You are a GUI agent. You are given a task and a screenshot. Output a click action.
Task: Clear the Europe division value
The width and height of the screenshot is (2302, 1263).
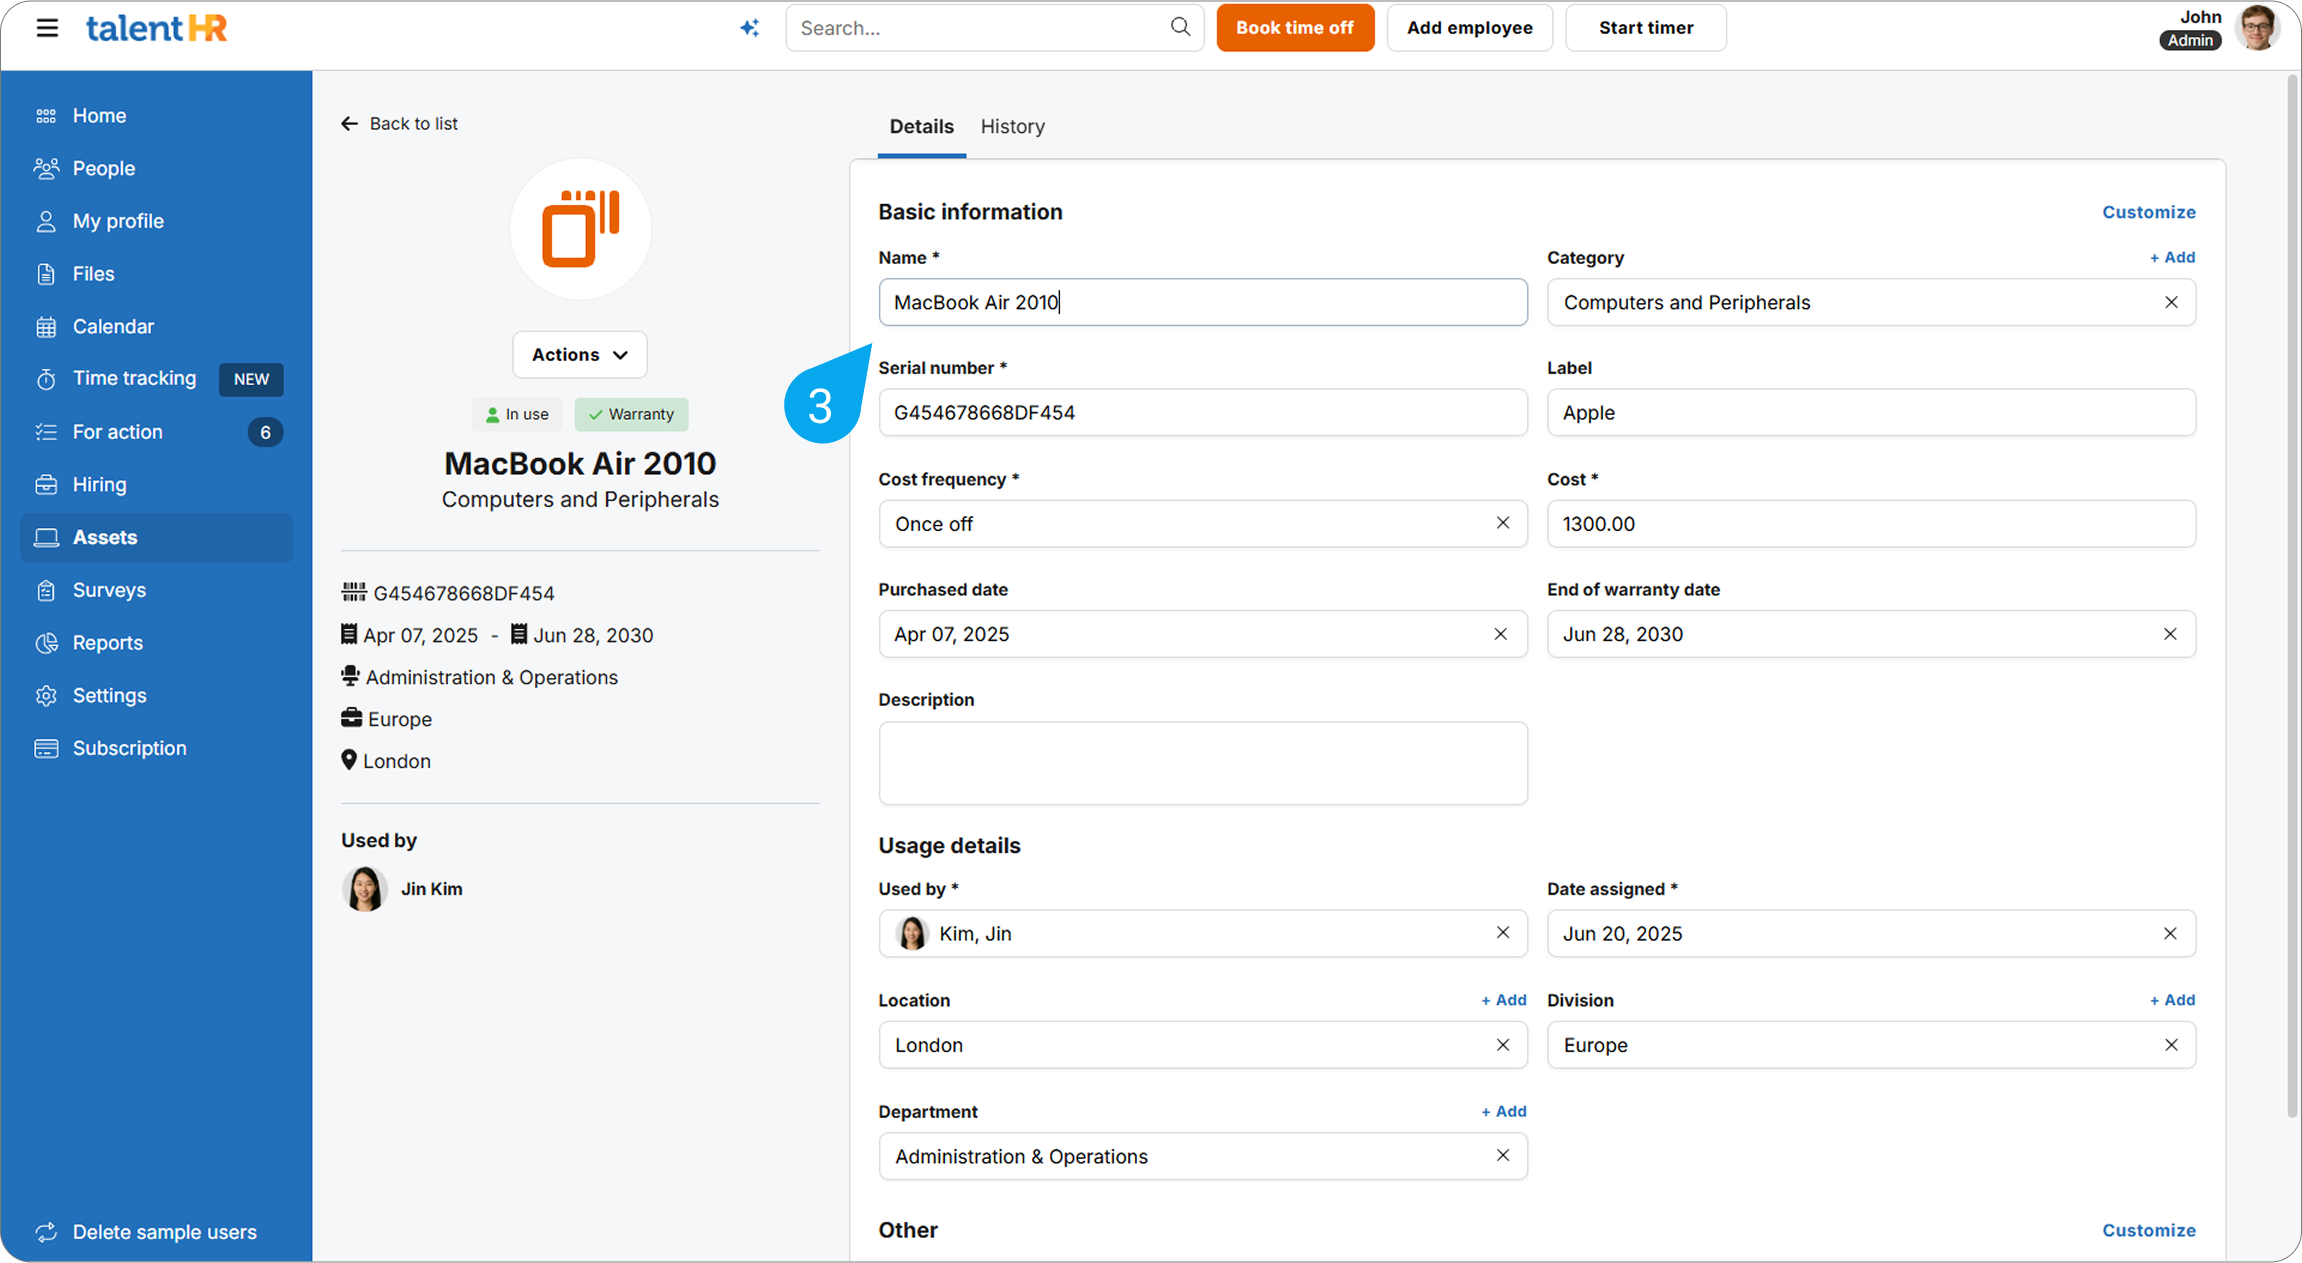pos(2171,1045)
